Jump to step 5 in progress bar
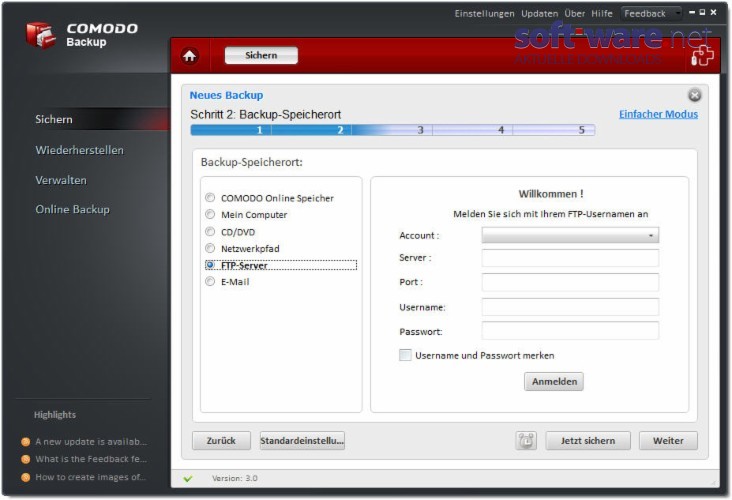 (x=554, y=130)
